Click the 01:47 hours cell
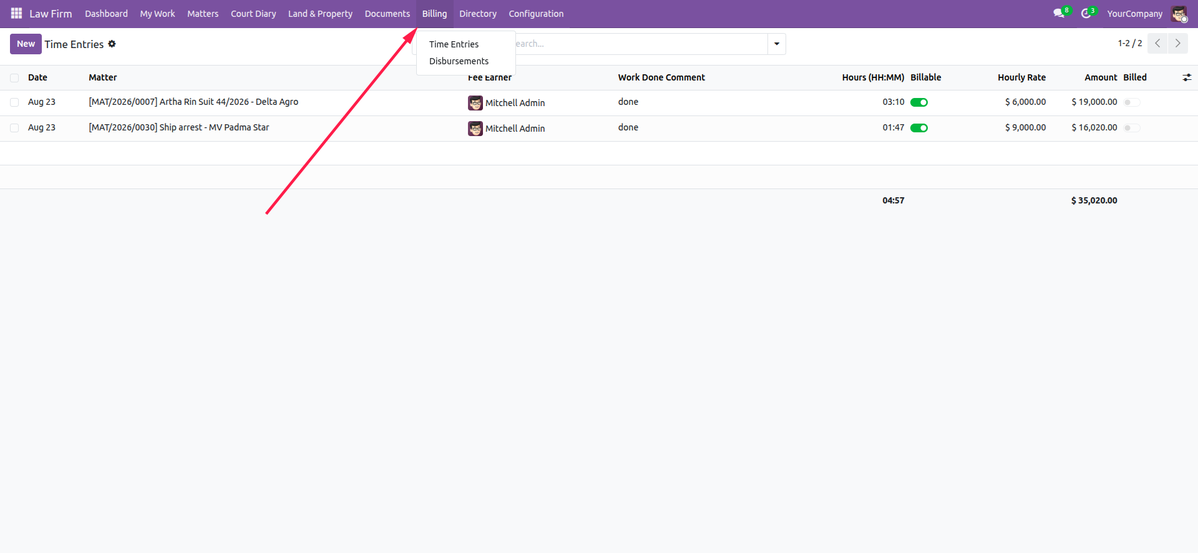The image size is (1198, 553). [x=893, y=128]
